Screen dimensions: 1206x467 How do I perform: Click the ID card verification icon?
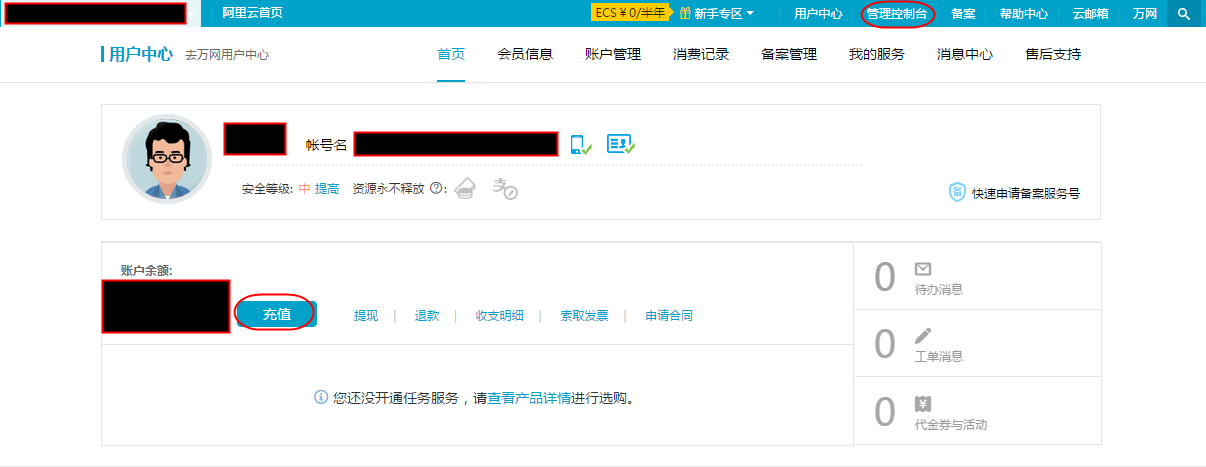click(x=621, y=145)
